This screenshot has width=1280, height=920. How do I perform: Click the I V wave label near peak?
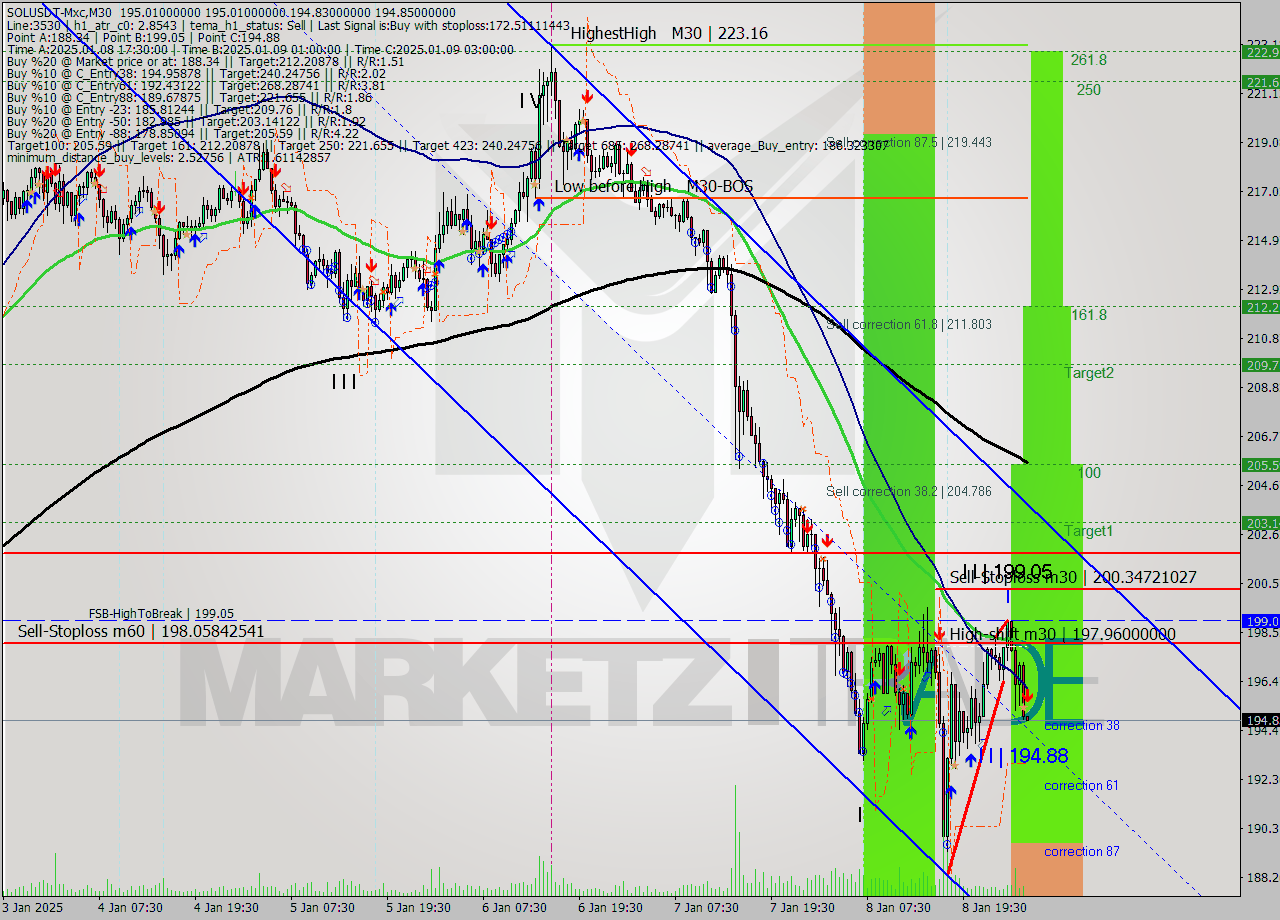(533, 101)
